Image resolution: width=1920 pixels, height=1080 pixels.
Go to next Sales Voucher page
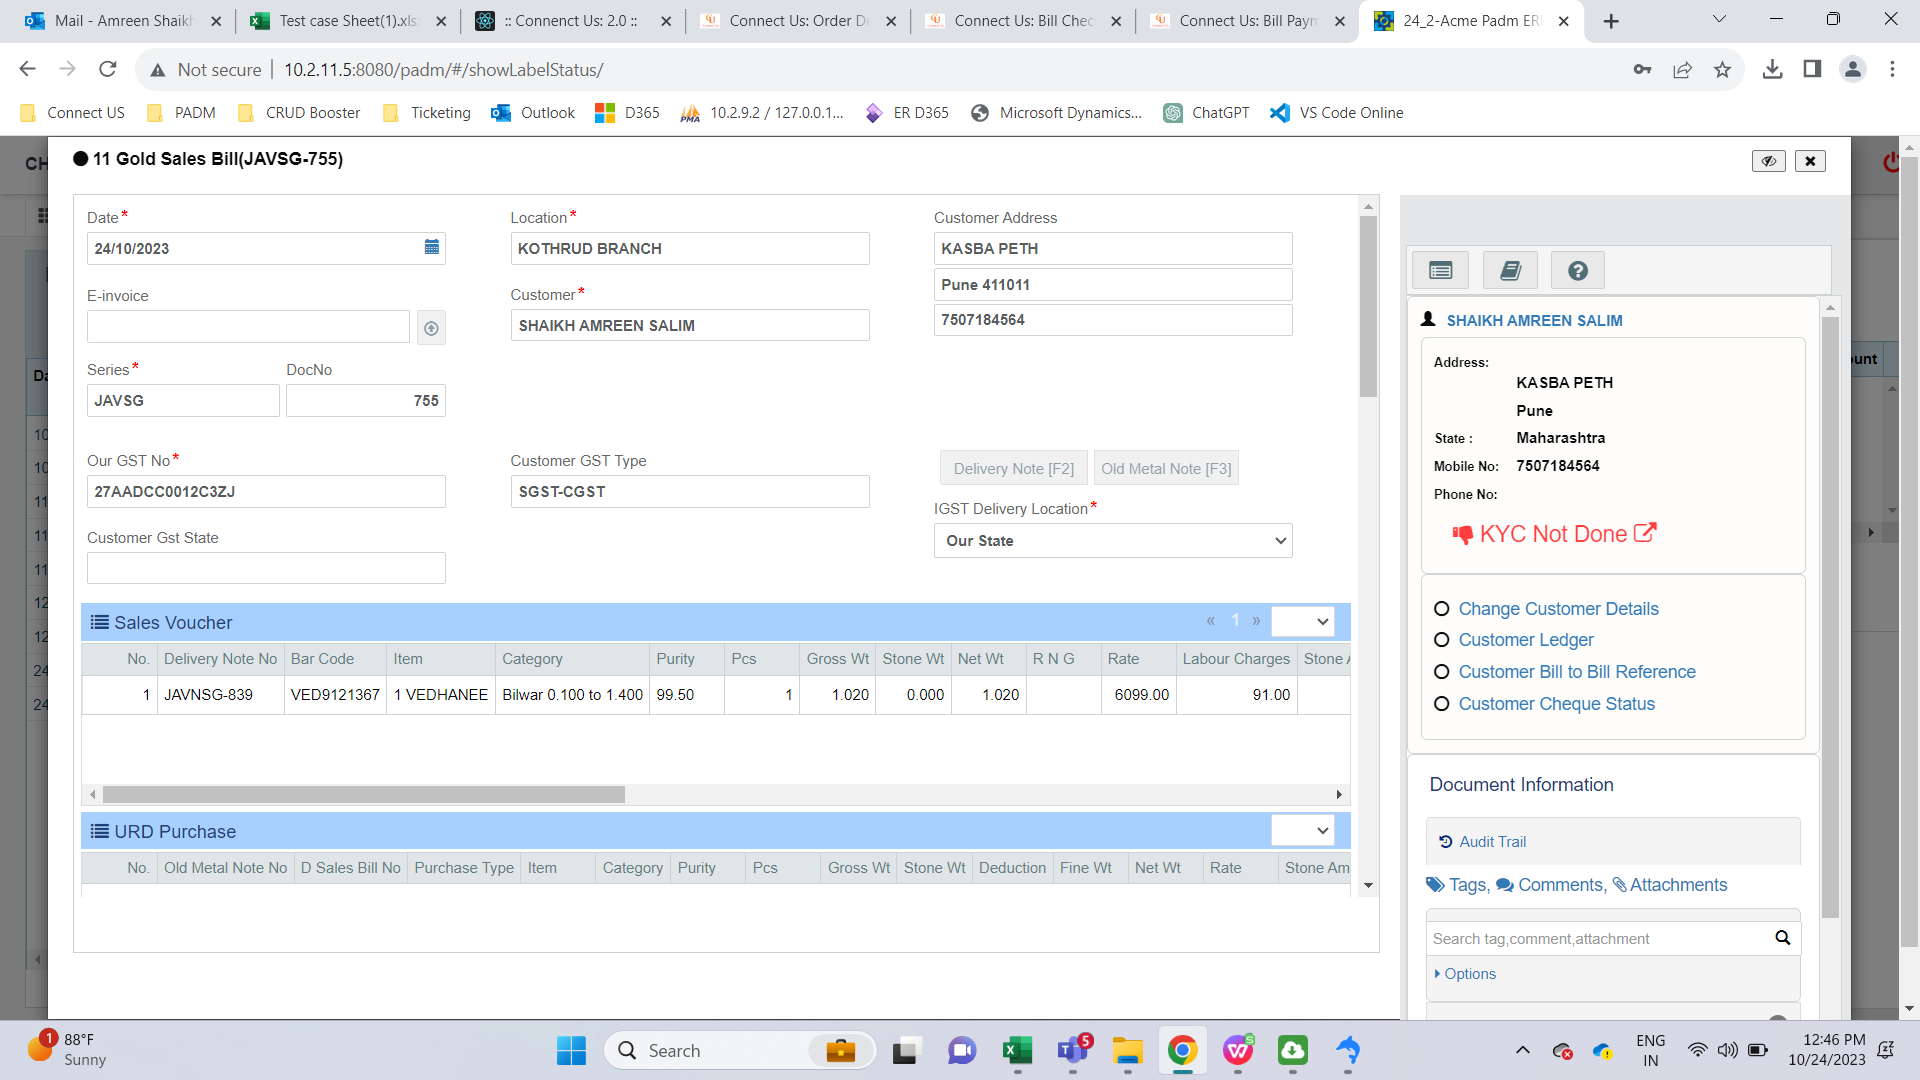1256,621
